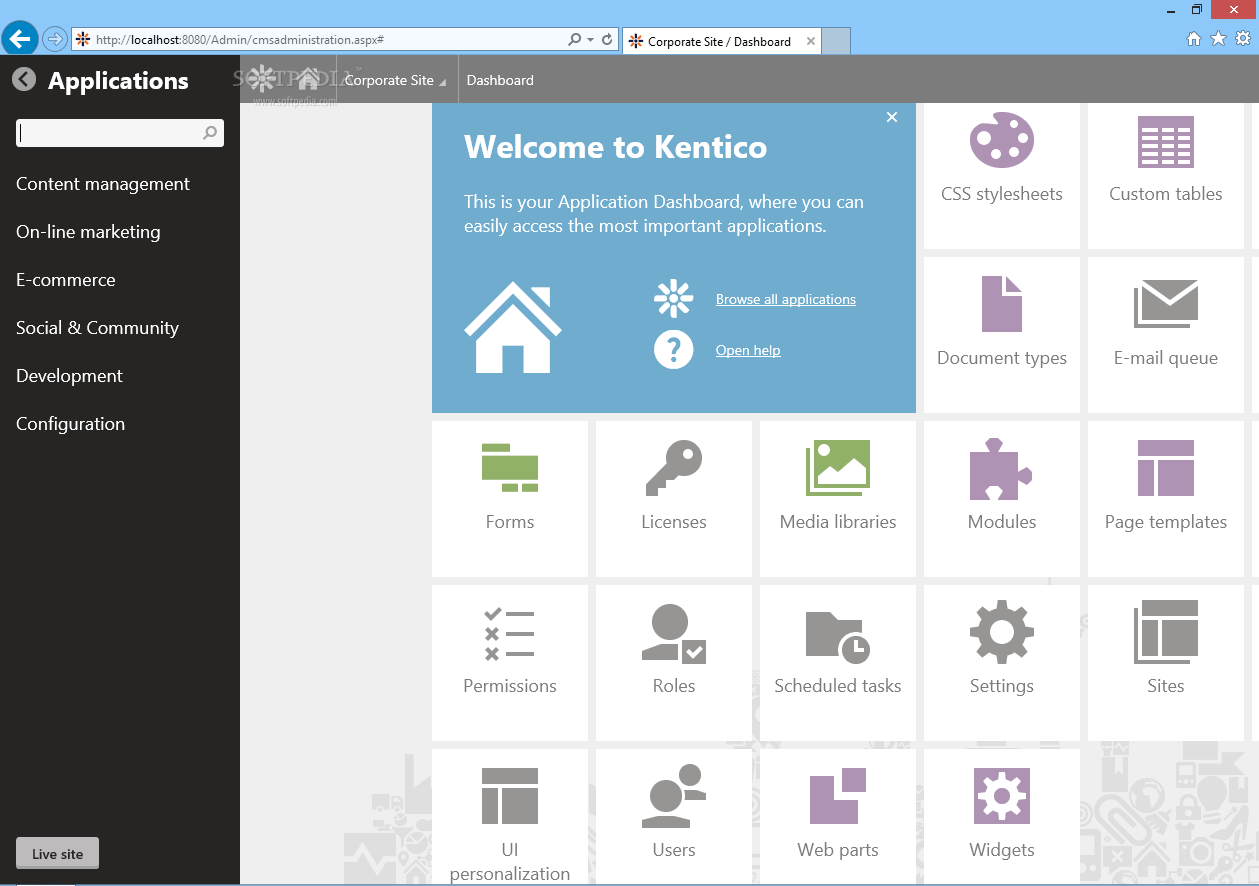Expand the Social & Community category
This screenshot has height=886, width=1259.
tap(97, 328)
